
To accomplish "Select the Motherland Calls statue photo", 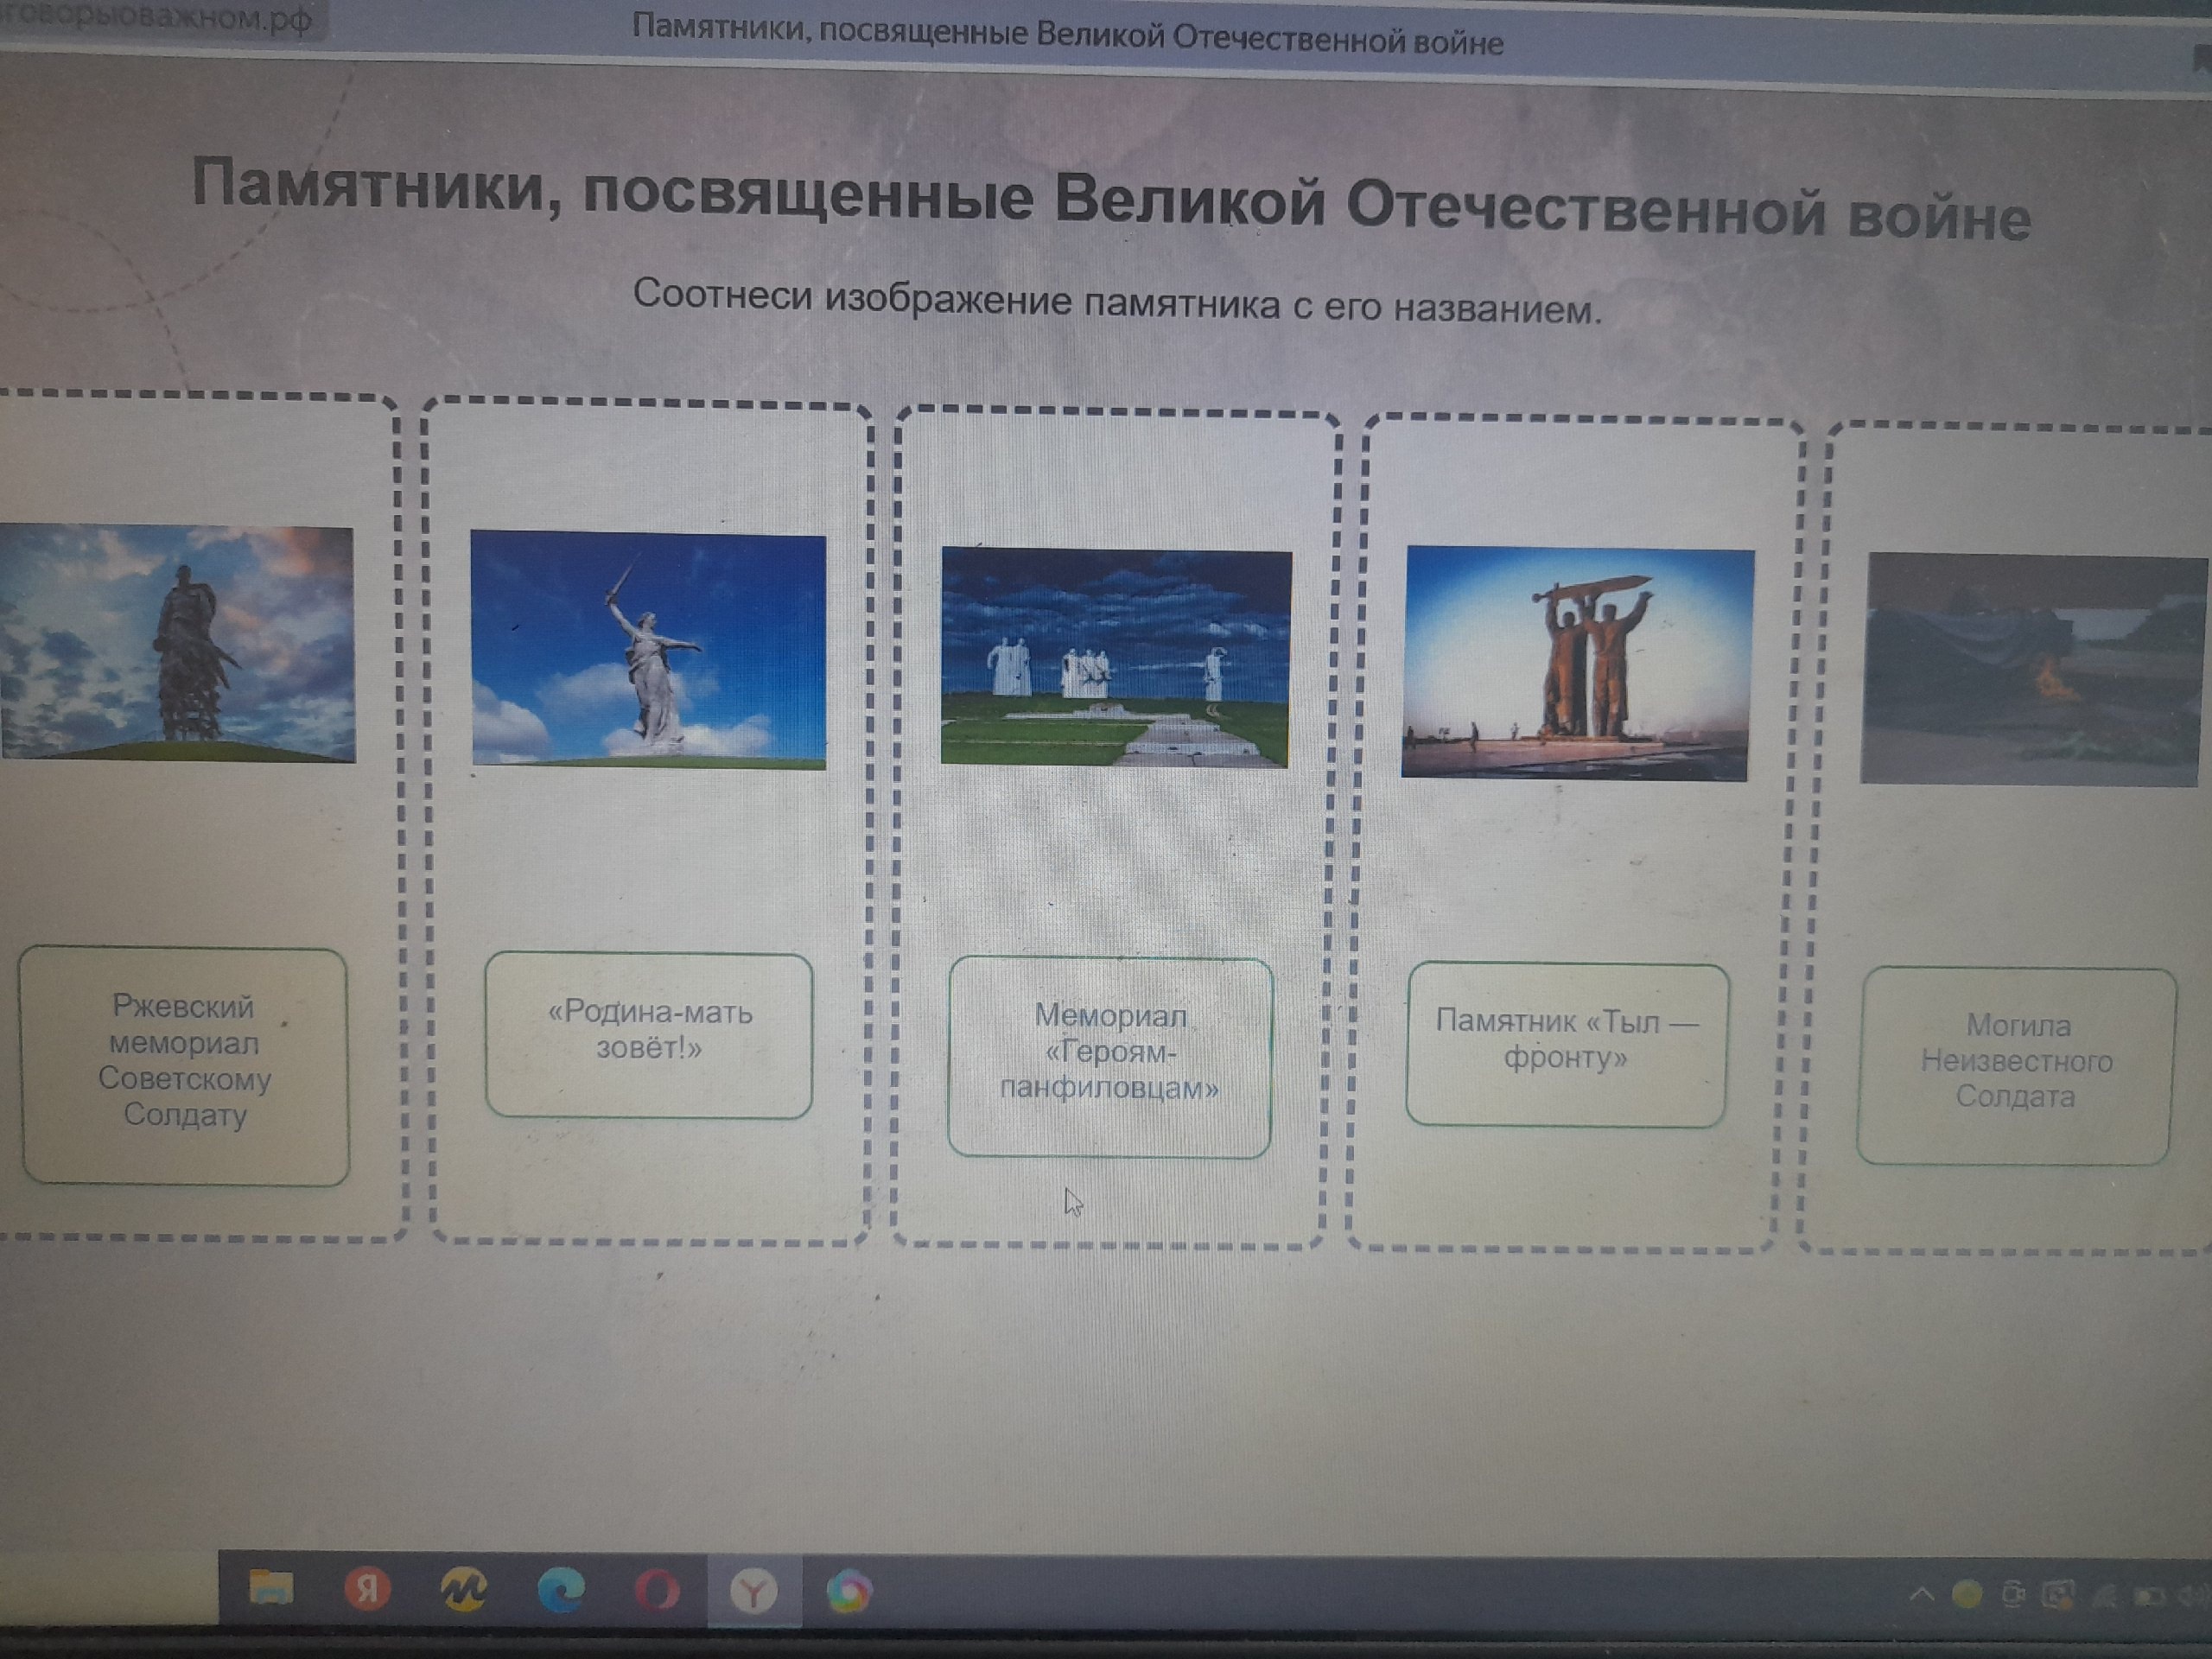I will coord(649,650).
